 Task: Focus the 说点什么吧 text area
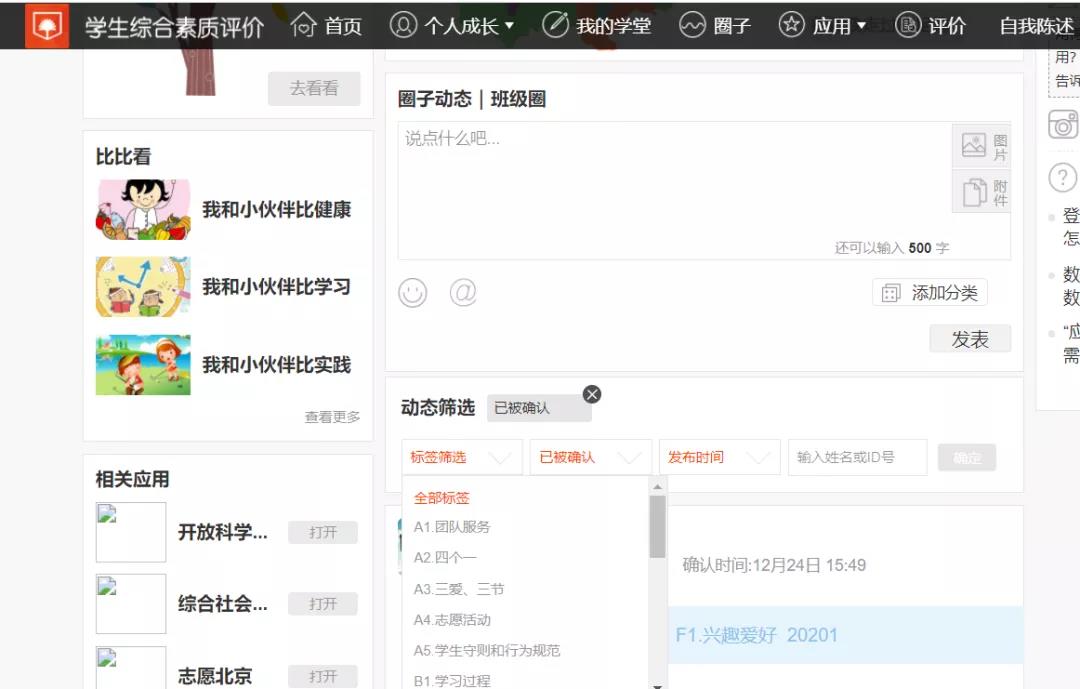675,191
